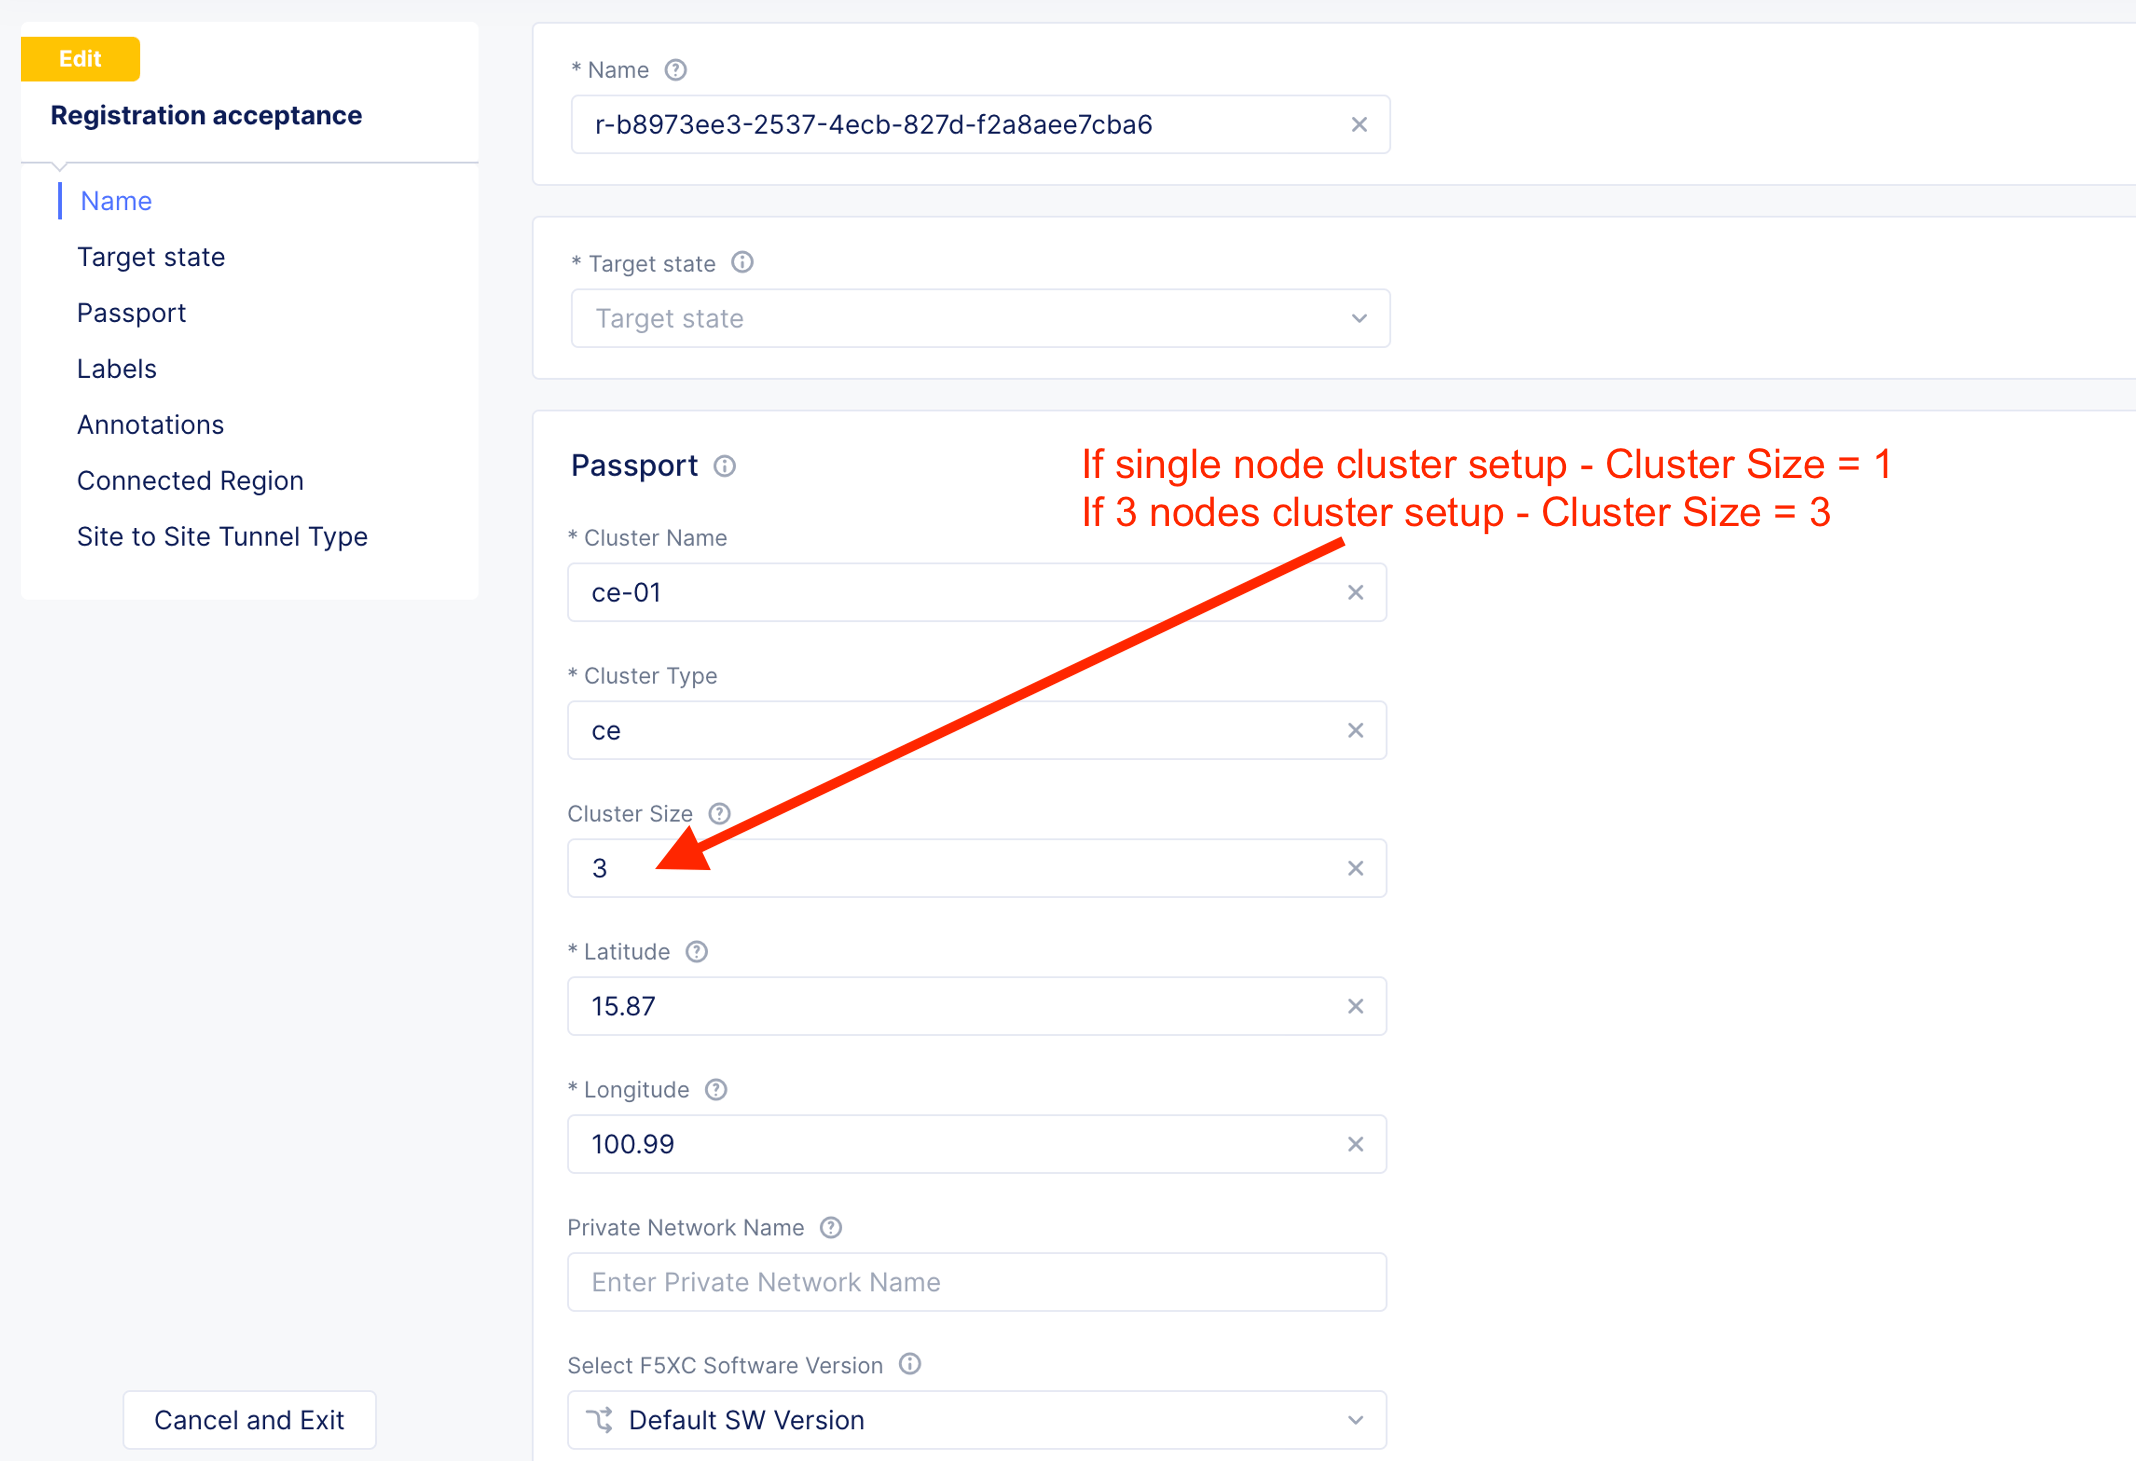The image size is (2136, 1462).
Task: Click the Latitude help icon
Action: pos(697,952)
